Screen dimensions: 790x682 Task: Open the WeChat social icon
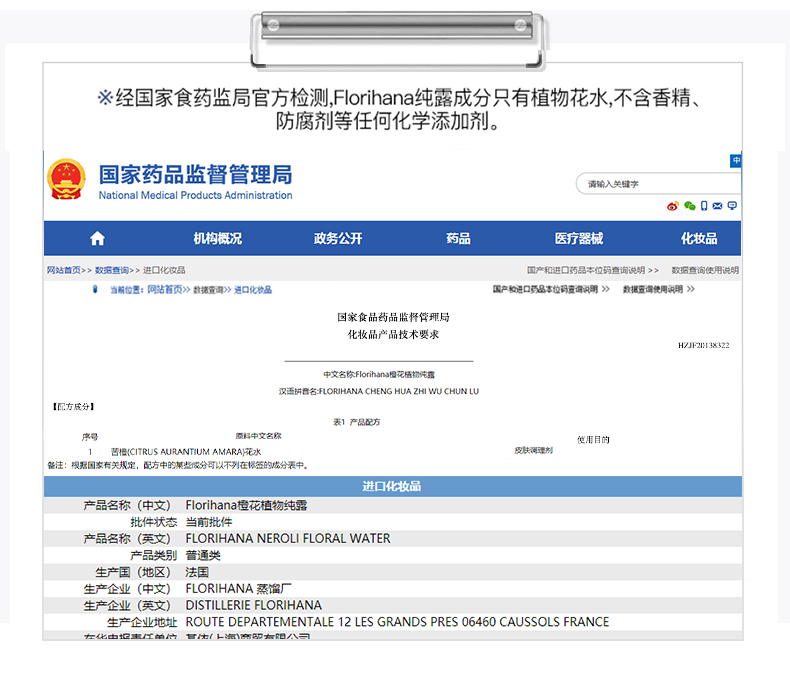point(690,206)
